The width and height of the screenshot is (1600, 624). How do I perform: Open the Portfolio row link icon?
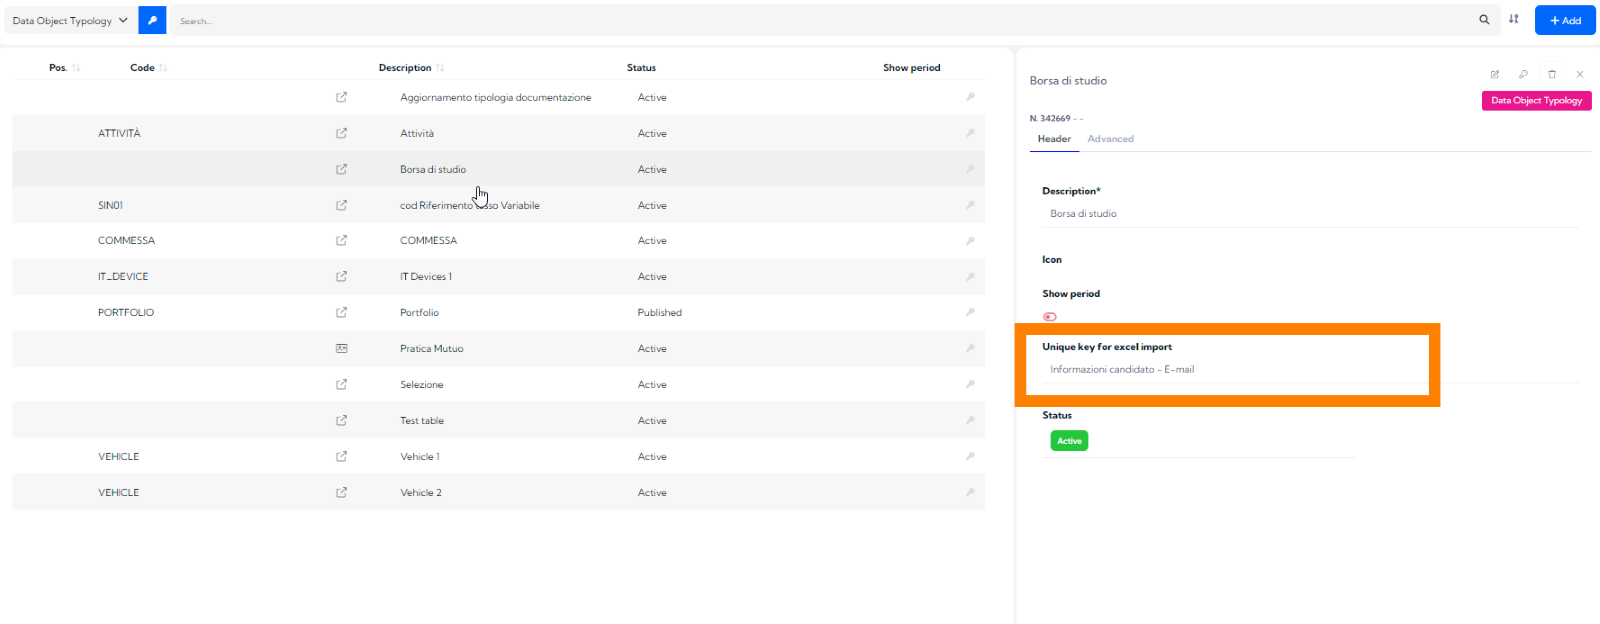pos(342,312)
